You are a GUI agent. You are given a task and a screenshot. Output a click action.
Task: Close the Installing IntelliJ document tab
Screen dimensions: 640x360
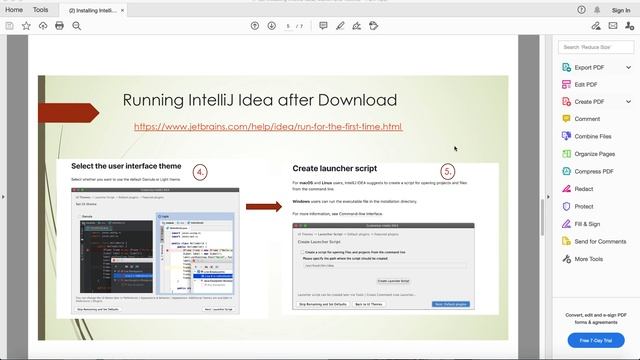(x=122, y=11)
